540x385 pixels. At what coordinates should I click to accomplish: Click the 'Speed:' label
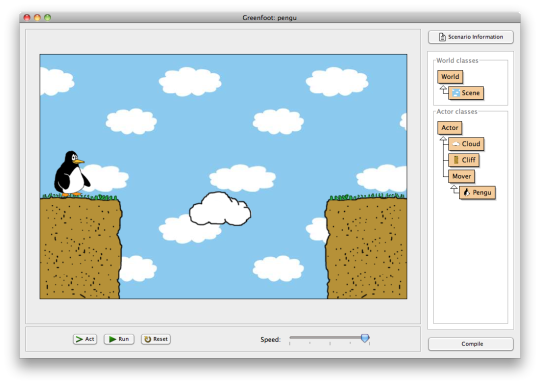(x=270, y=340)
